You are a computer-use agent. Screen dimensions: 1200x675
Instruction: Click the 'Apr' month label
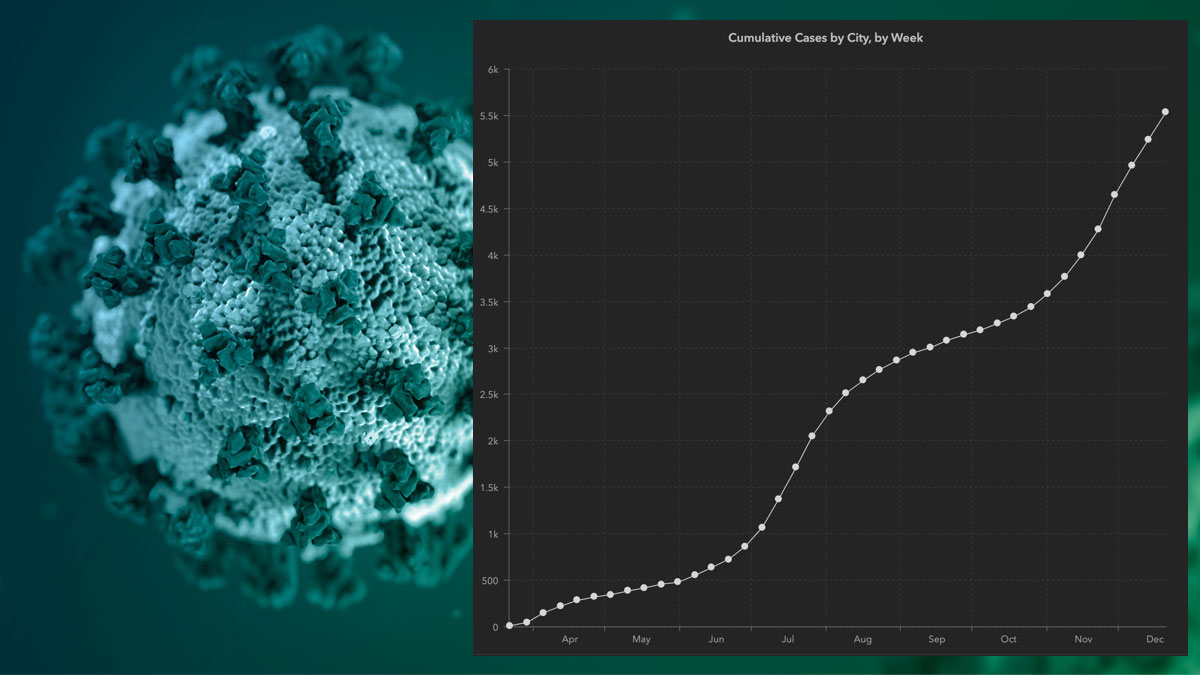point(570,639)
